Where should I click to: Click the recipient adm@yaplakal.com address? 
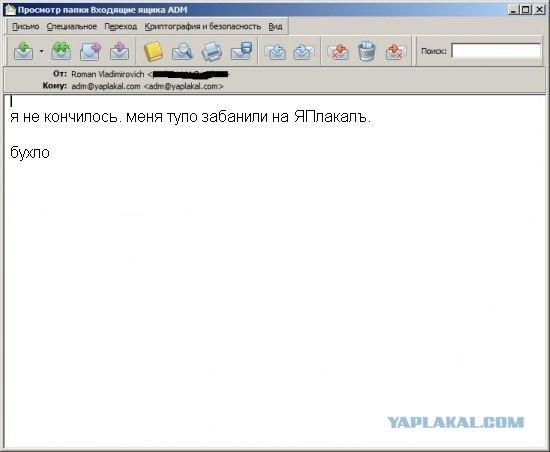[x=147, y=86]
